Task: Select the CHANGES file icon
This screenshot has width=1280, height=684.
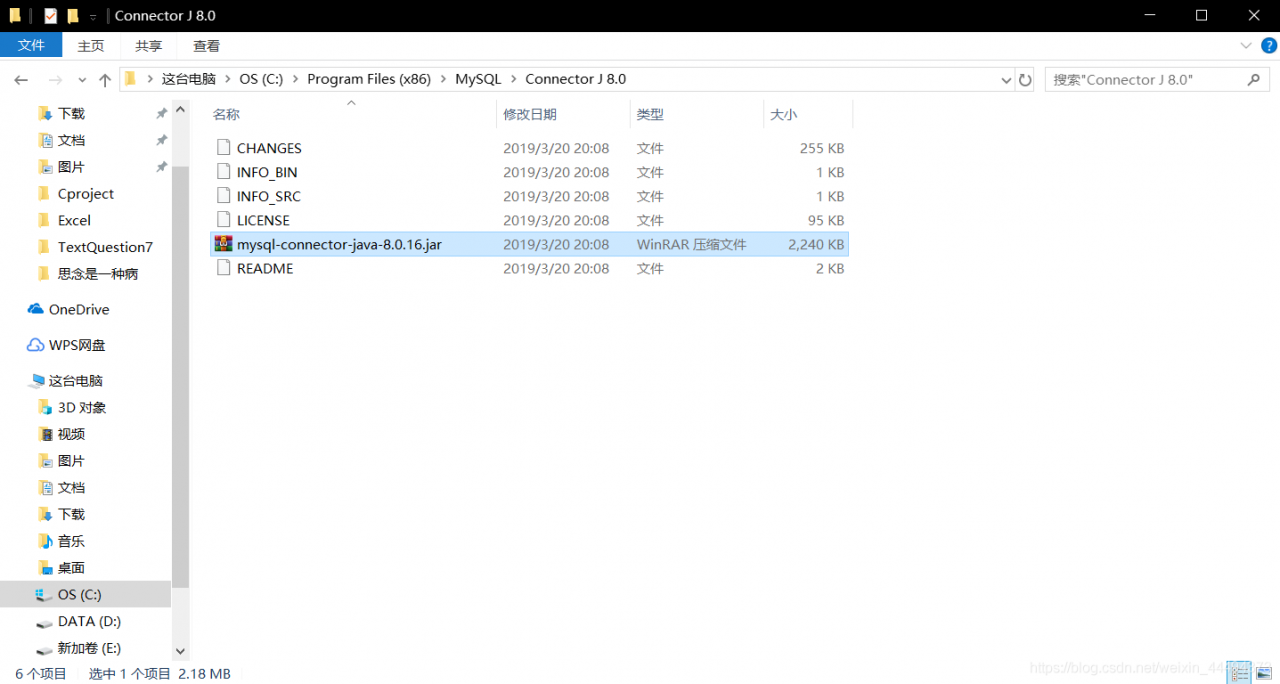Action: (x=224, y=148)
